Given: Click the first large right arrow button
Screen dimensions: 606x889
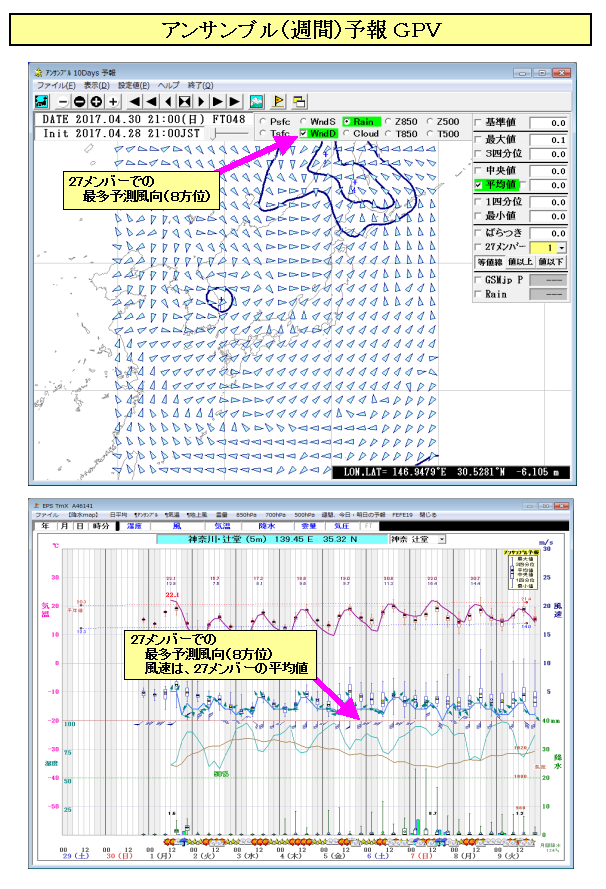Looking at the screenshot, I should [218, 101].
